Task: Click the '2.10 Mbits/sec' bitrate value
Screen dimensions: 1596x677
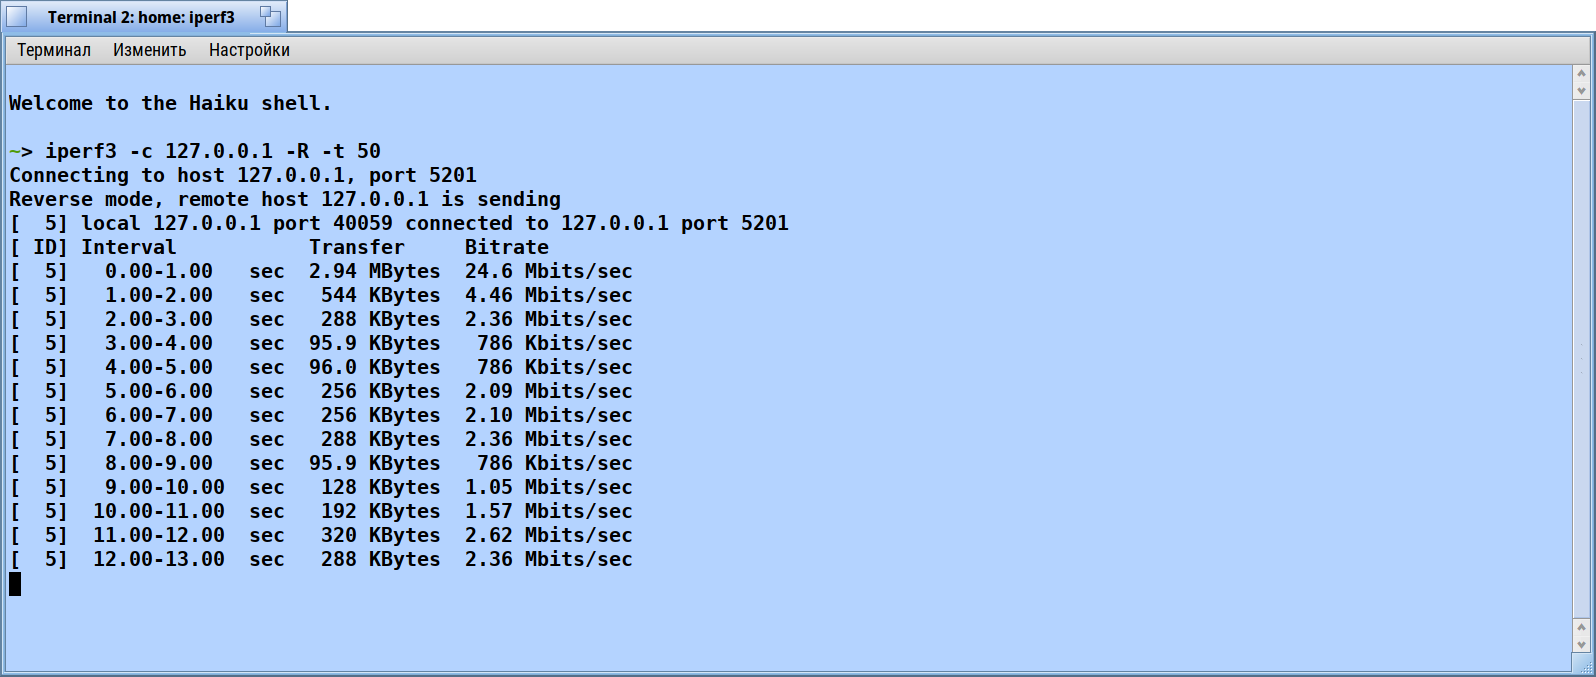Action: point(549,415)
